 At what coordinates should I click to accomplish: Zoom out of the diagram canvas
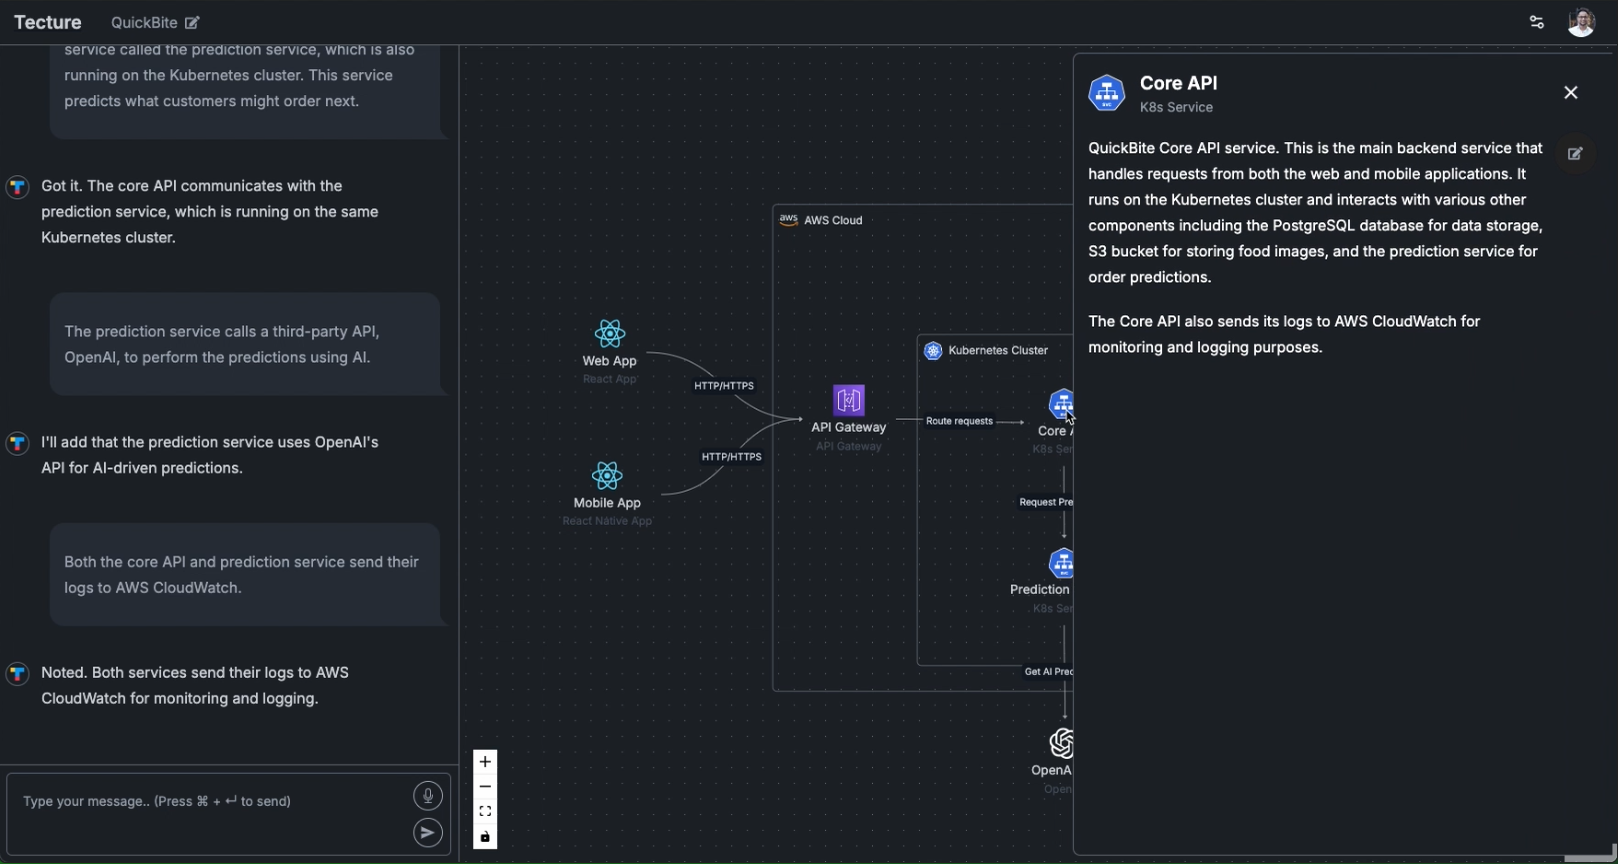point(485,787)
